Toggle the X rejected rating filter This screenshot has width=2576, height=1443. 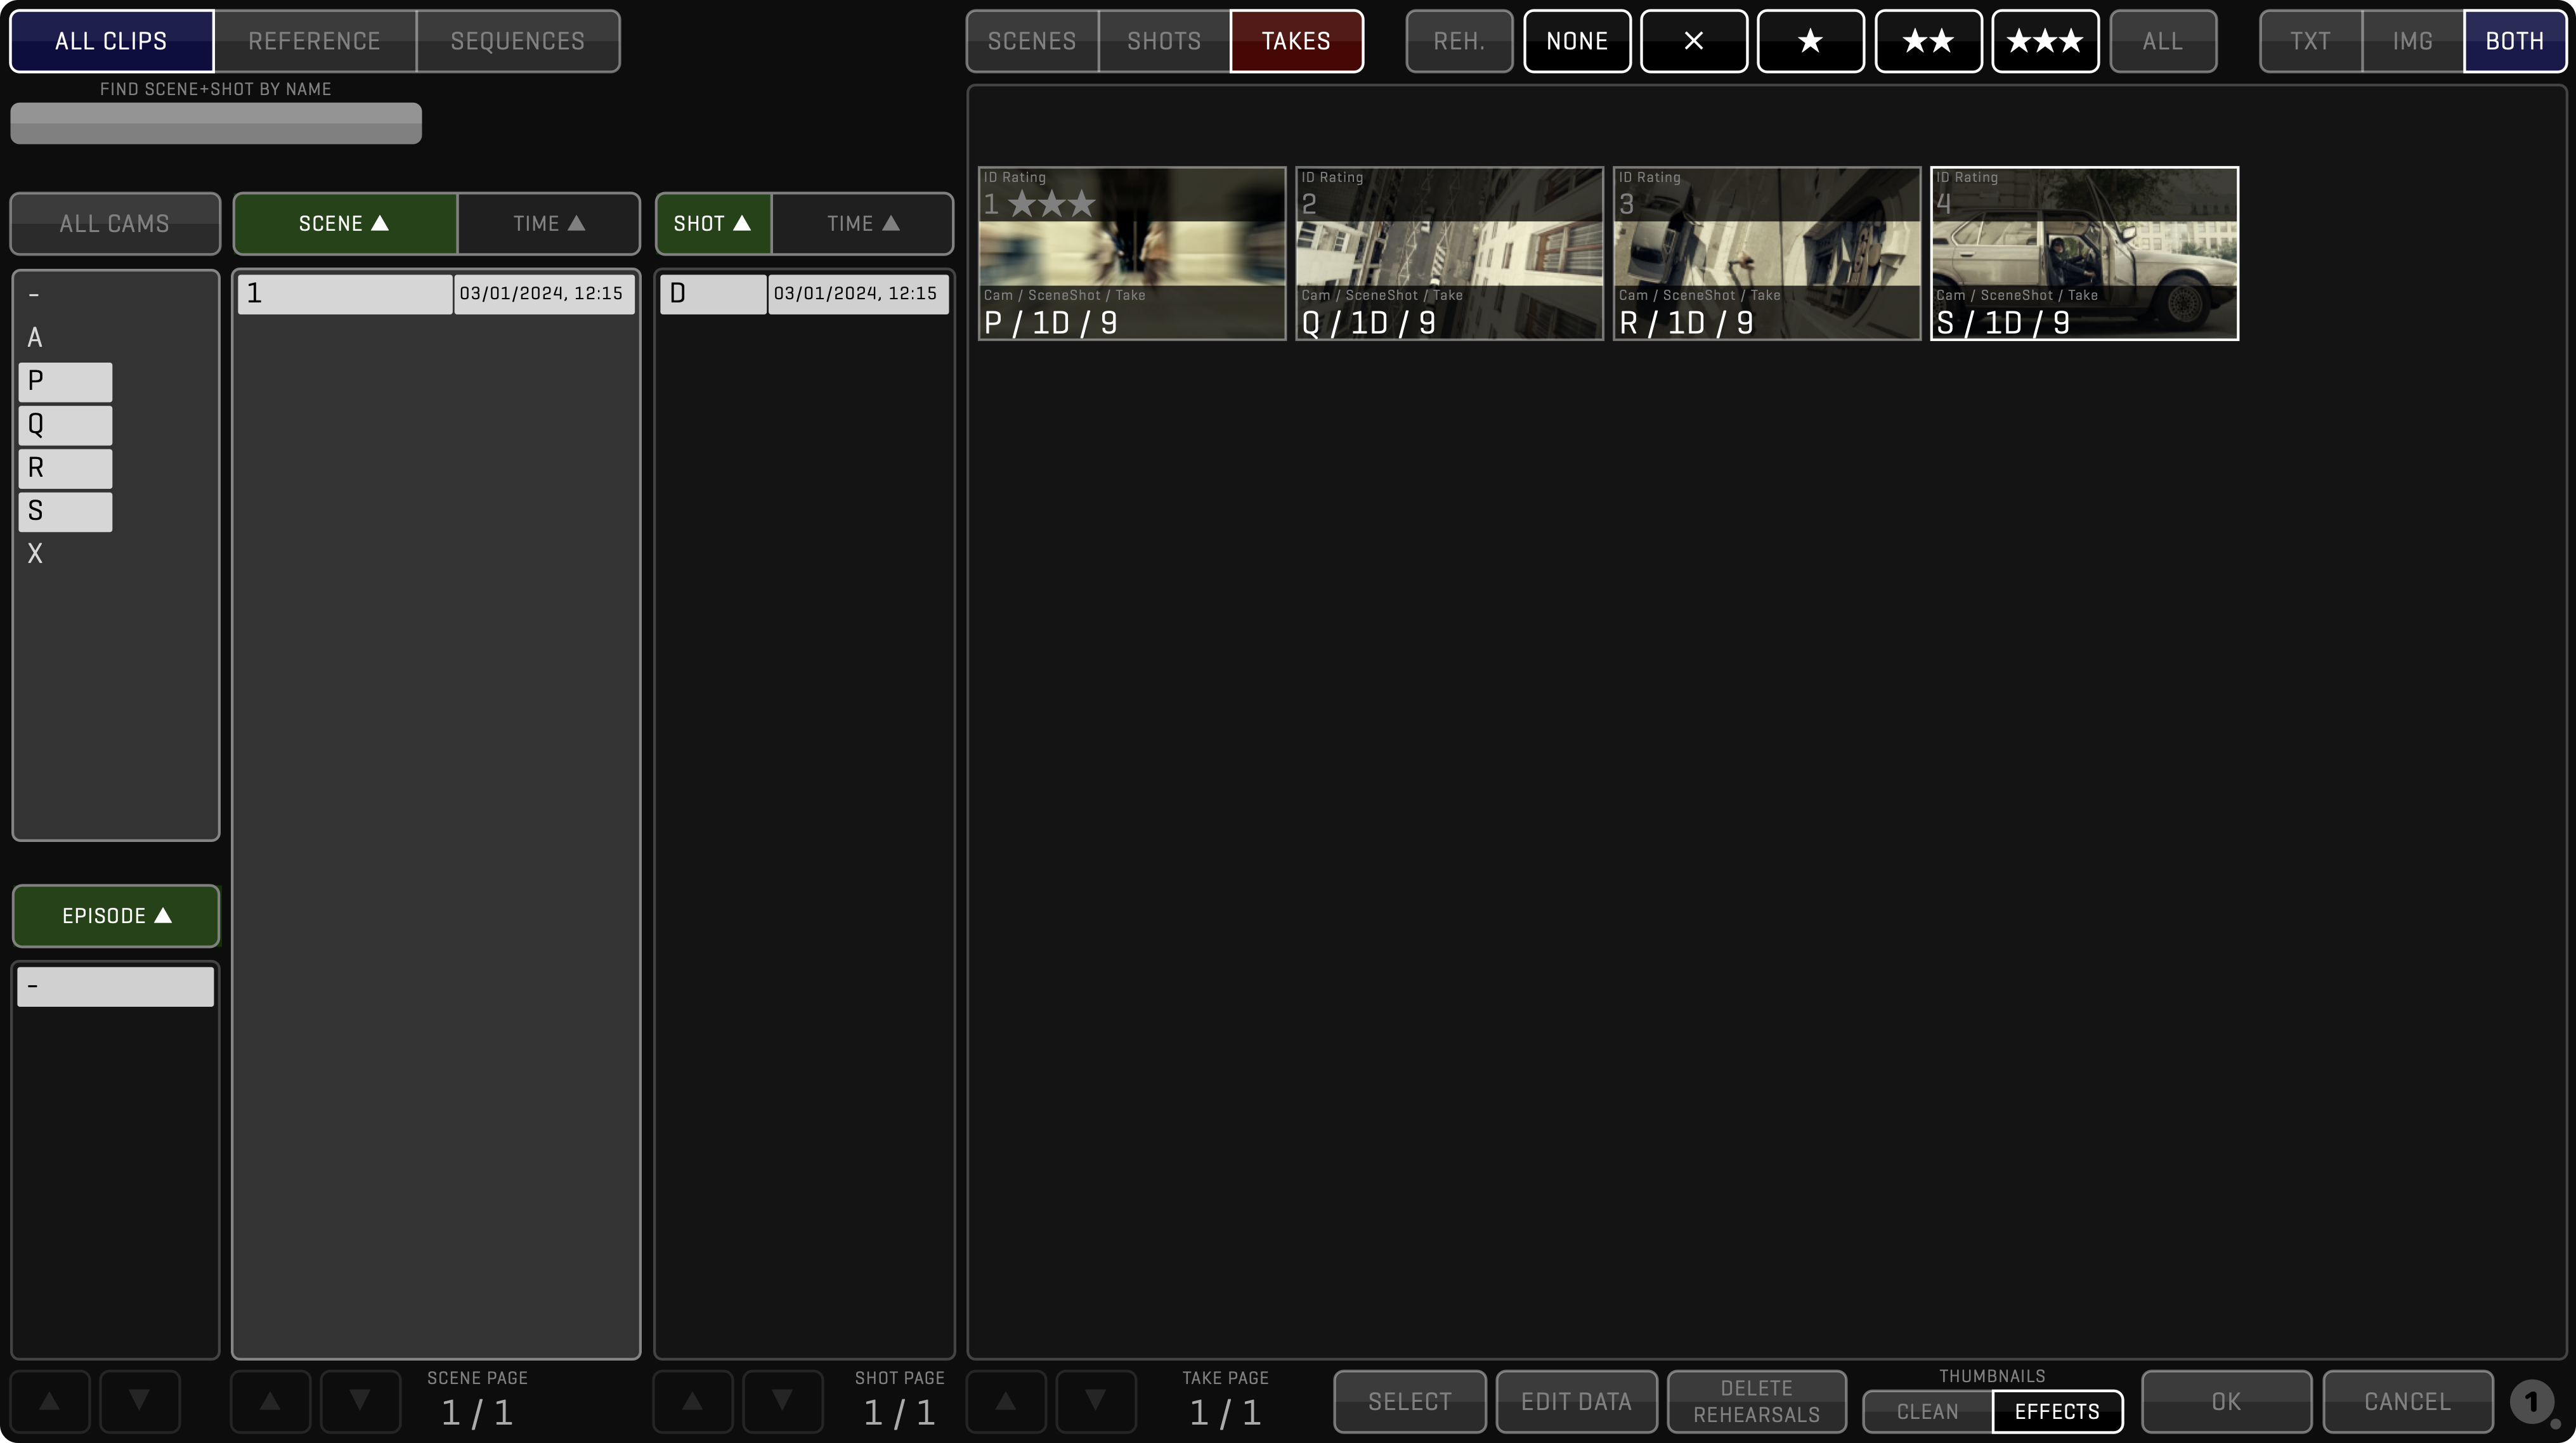coord(1693,41)
